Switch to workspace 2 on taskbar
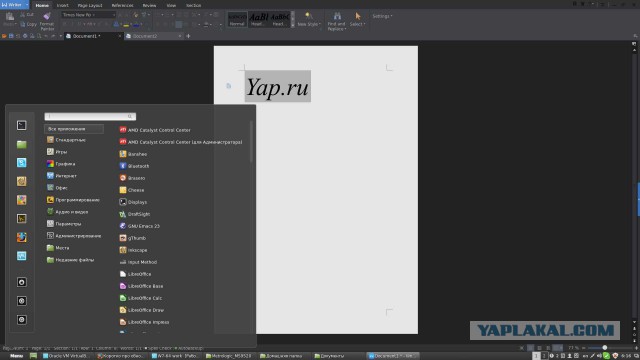 544,356
